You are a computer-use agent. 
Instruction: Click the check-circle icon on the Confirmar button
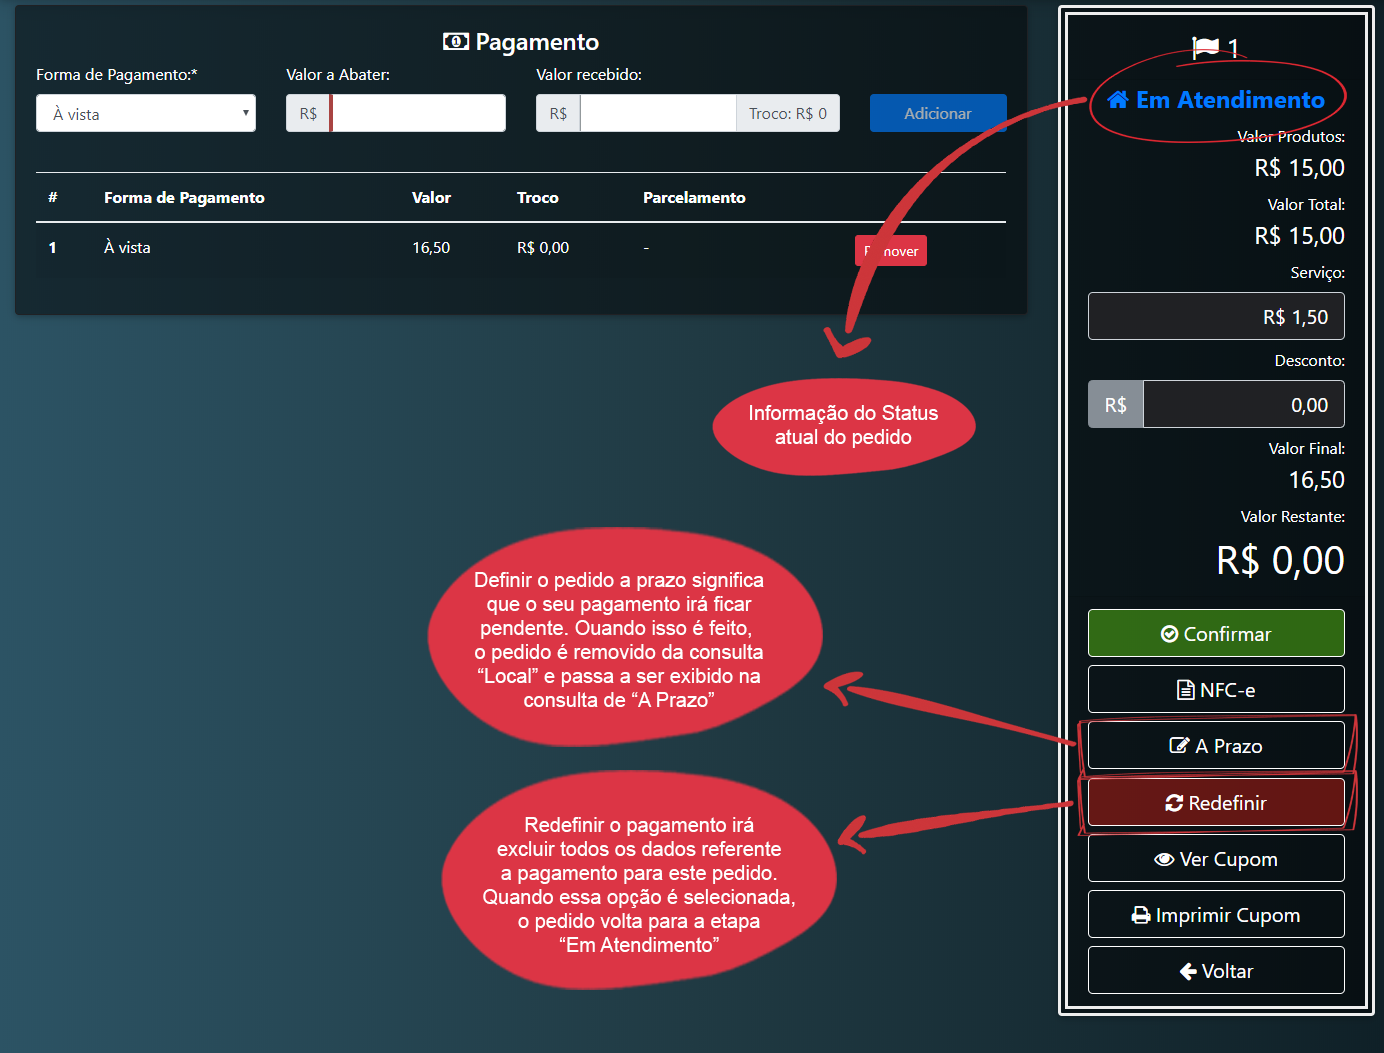pyautogui.click(x=1169, y=634)
